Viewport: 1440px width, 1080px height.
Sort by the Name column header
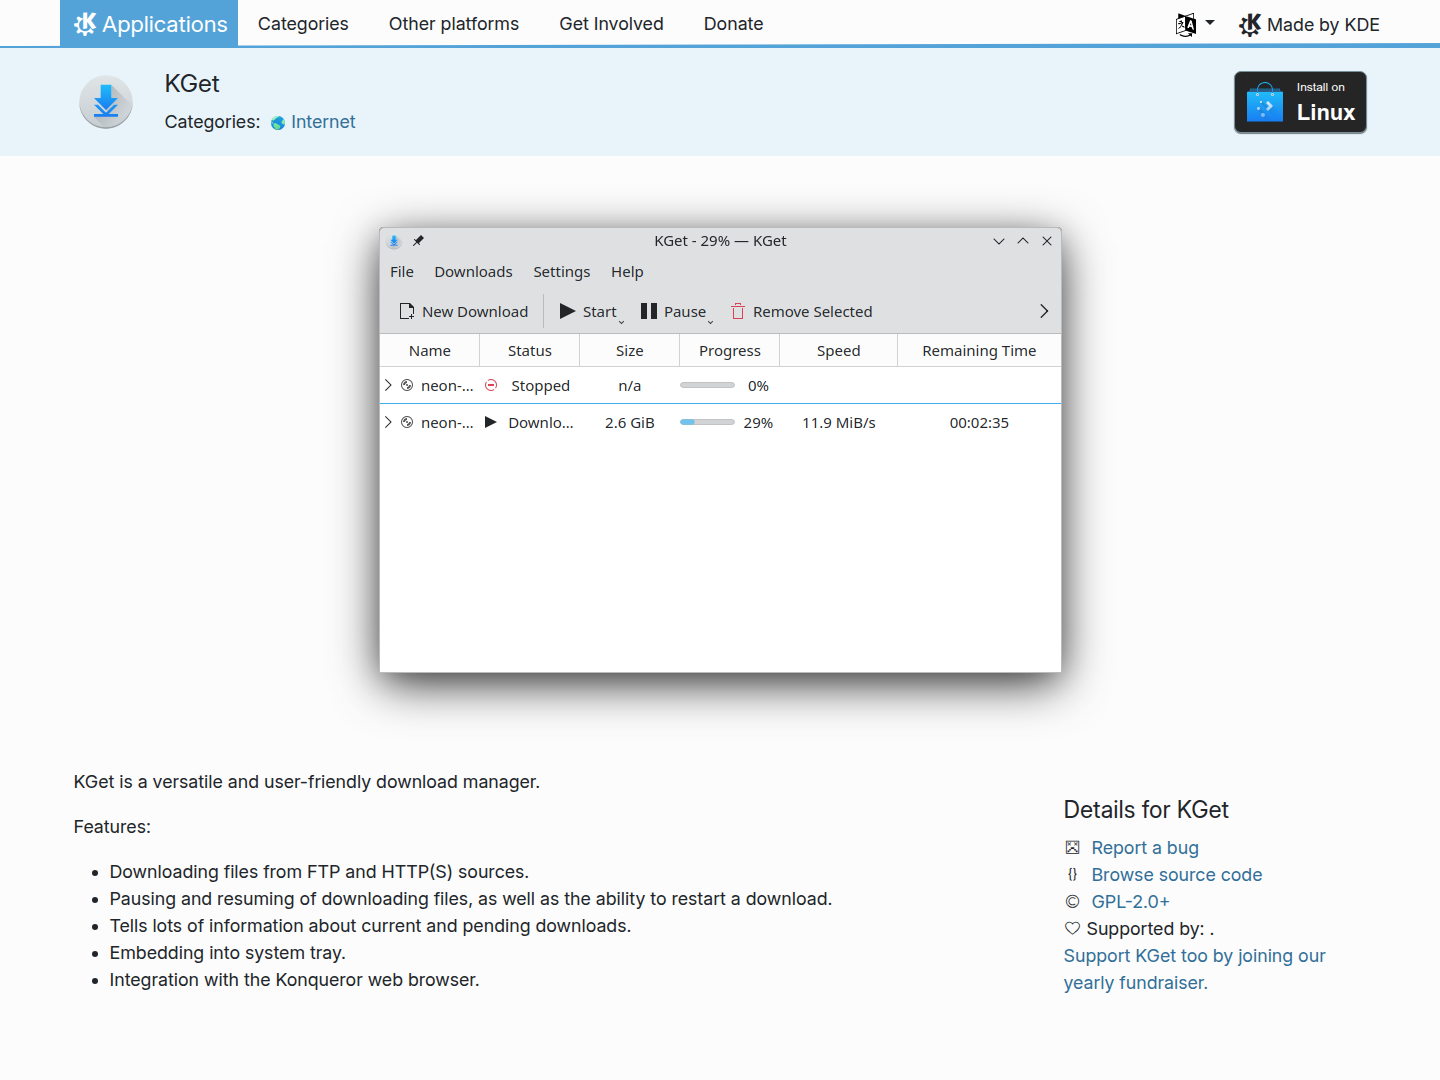click(x=430, y=351)
